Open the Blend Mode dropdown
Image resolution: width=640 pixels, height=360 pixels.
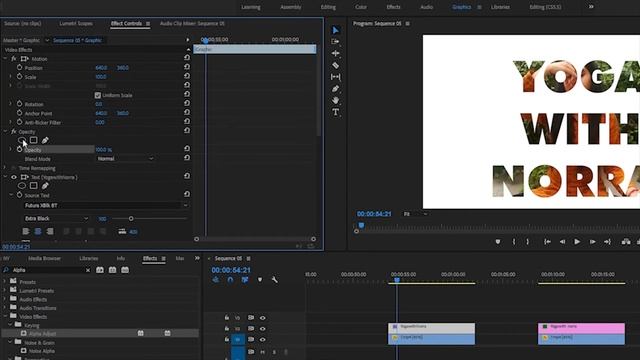point(125,158)
